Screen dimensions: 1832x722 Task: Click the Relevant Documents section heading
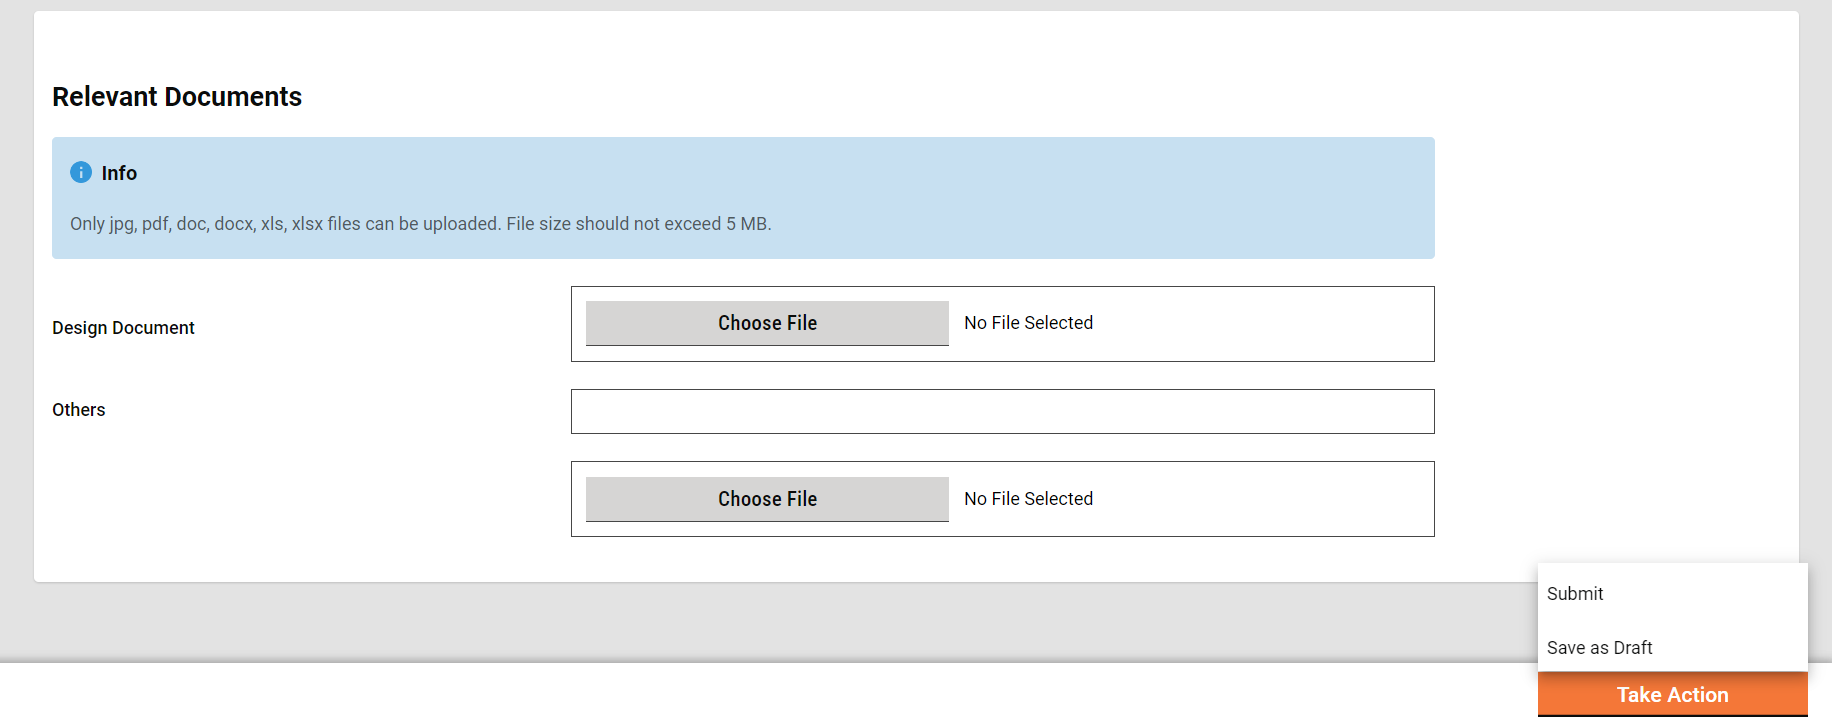pos(177,97)
